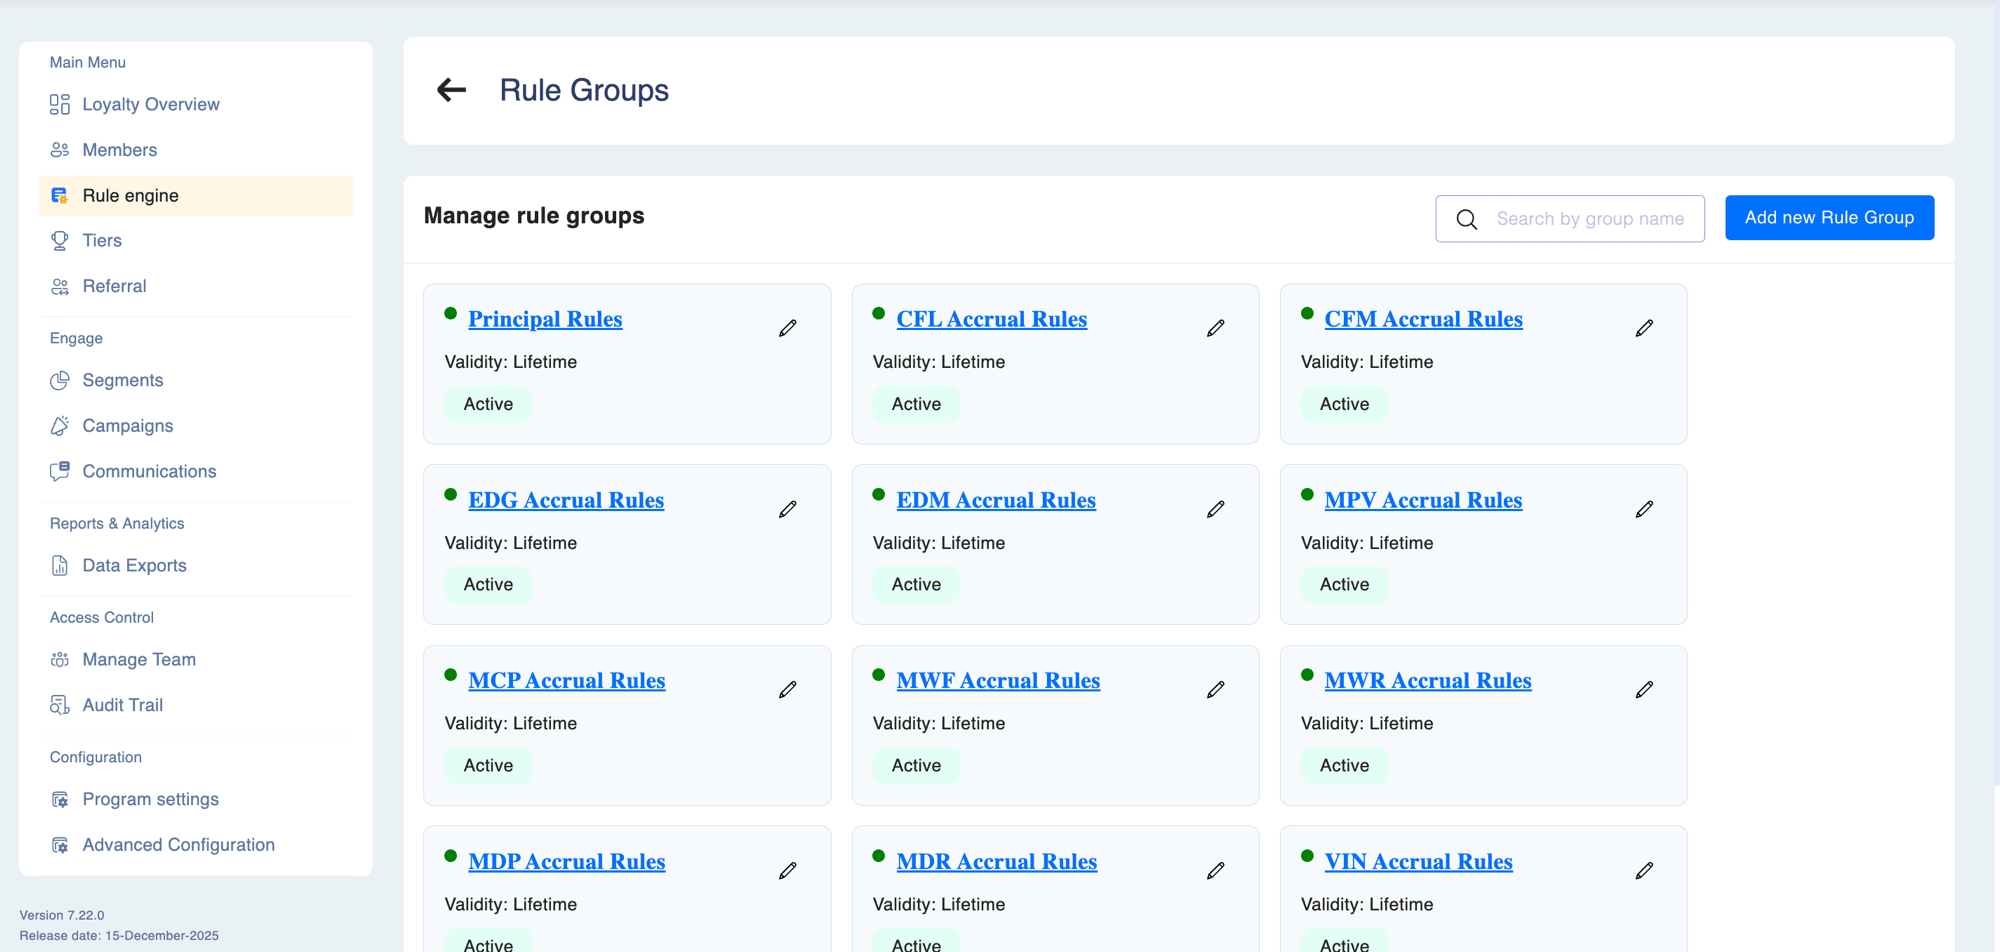The image size is (2000, 952).
Task: Click the edit pencil on MDR Accrual Rules
Action: click(1216, 870)
